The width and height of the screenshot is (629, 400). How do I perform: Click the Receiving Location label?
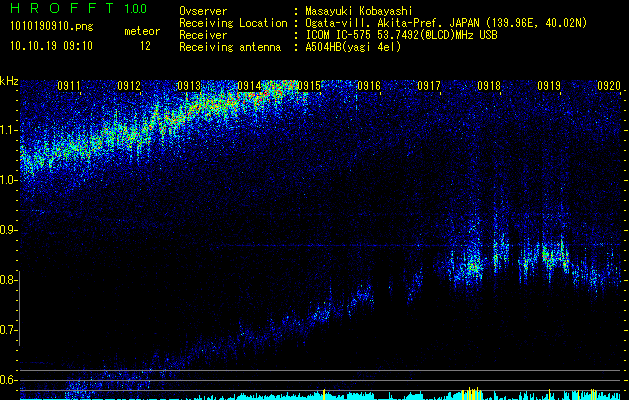(233, 23)
